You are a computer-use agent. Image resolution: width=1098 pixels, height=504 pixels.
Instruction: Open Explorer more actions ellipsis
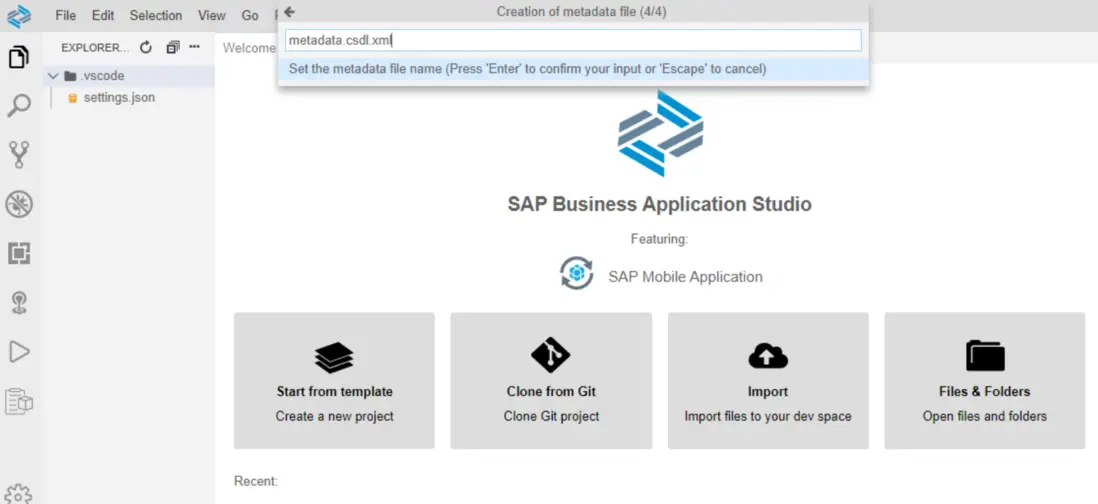pos(195,47)
